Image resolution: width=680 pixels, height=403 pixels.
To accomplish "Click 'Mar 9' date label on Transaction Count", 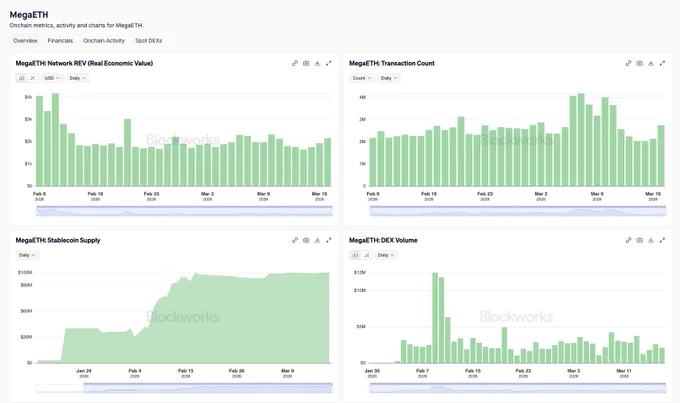I will tap(597, 196).
